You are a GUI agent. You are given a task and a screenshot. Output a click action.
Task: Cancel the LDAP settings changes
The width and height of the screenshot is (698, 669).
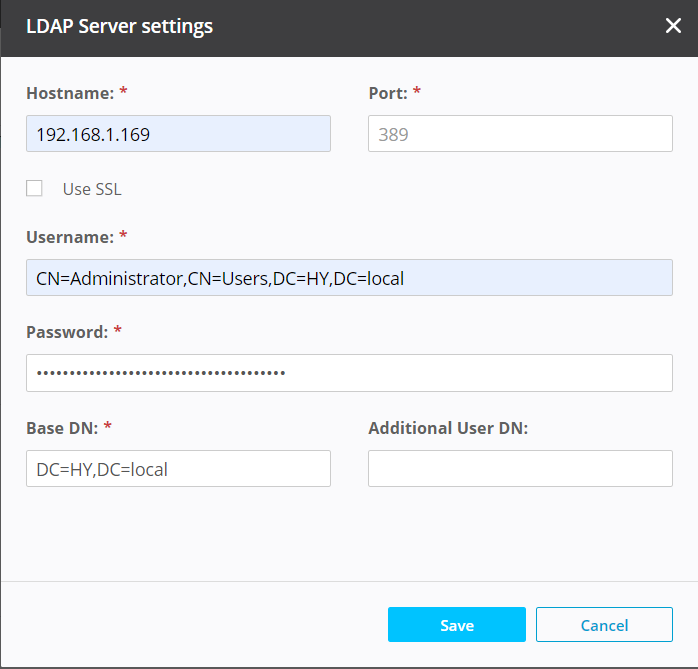(x=604, y=625)
